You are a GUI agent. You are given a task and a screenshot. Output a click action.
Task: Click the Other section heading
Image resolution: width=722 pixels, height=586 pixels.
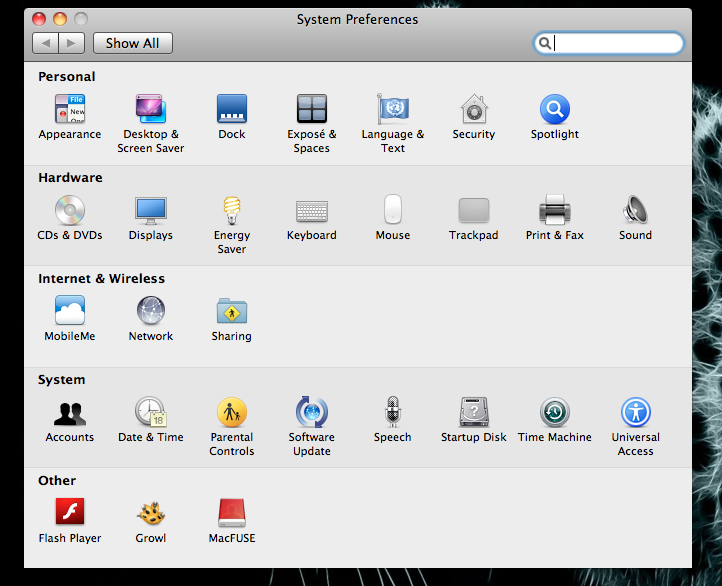click(x=57, y=480)
